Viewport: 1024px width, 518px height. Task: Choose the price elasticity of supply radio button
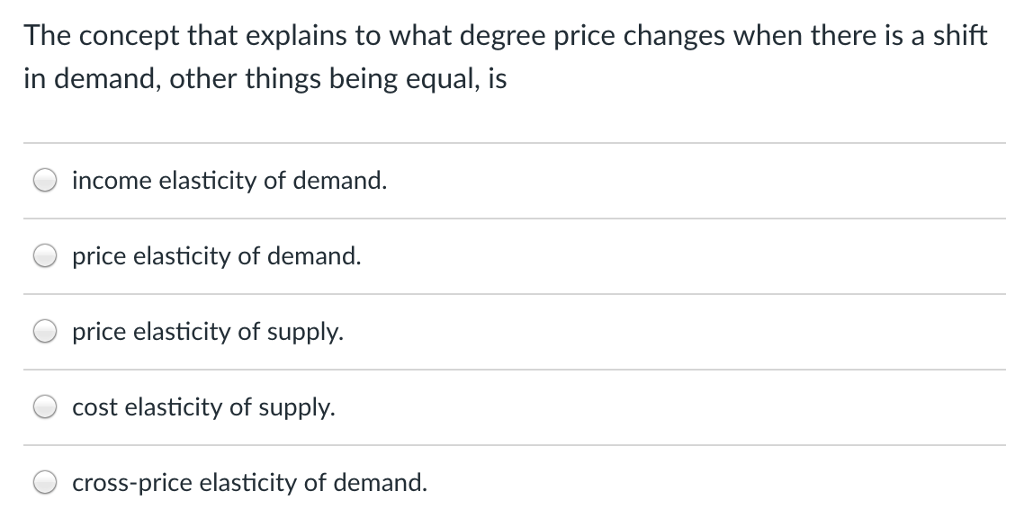point(45,332)
